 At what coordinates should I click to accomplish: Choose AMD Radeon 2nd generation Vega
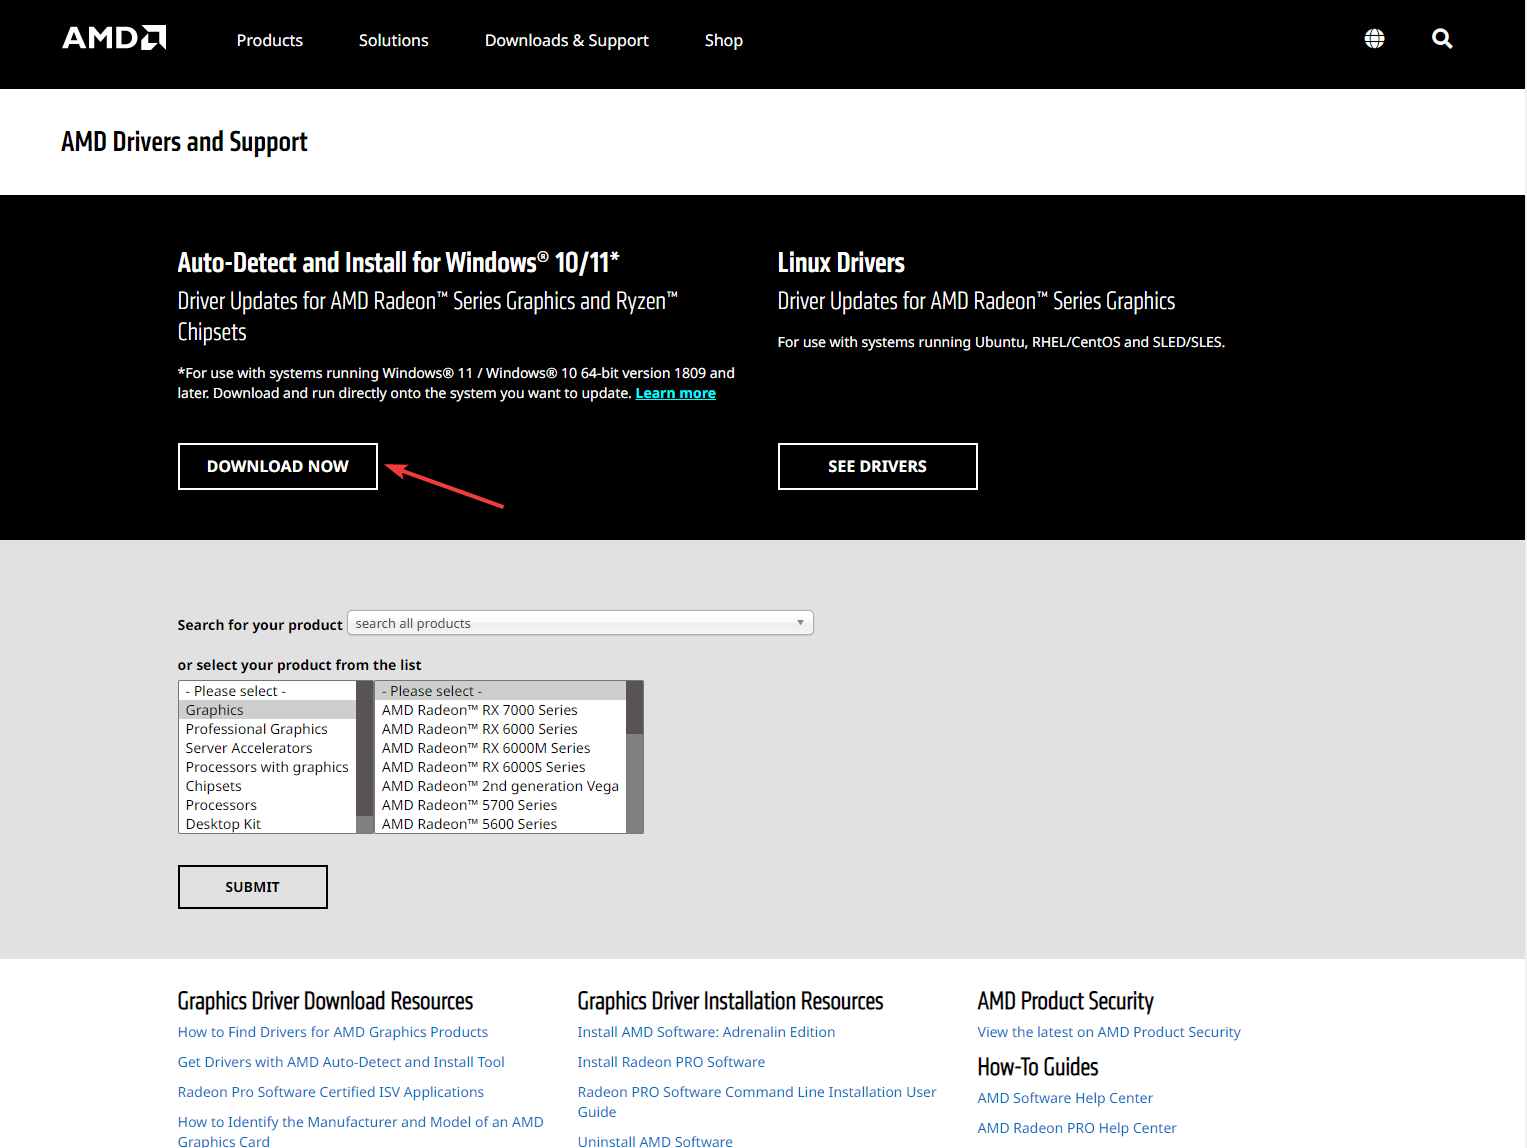[501, 786]
